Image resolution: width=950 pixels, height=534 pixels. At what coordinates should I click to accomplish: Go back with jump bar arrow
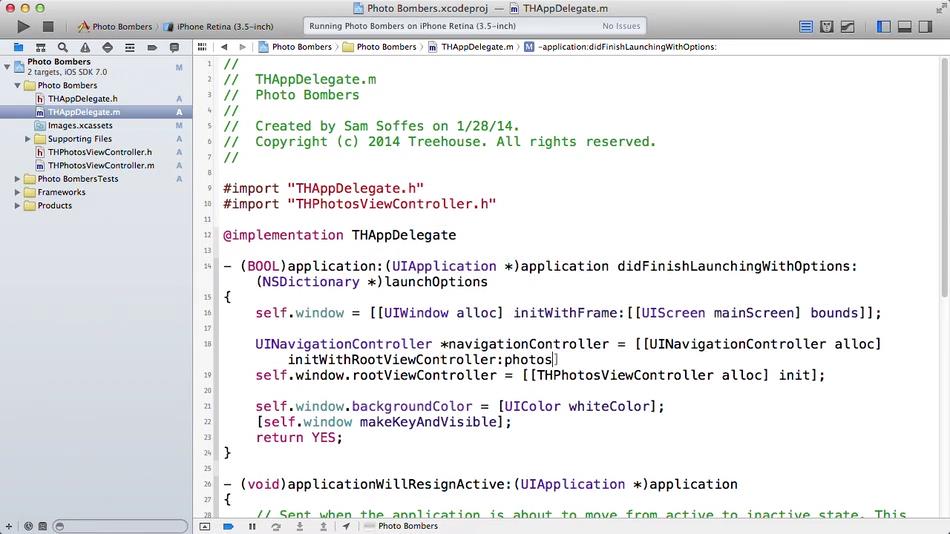224,47
